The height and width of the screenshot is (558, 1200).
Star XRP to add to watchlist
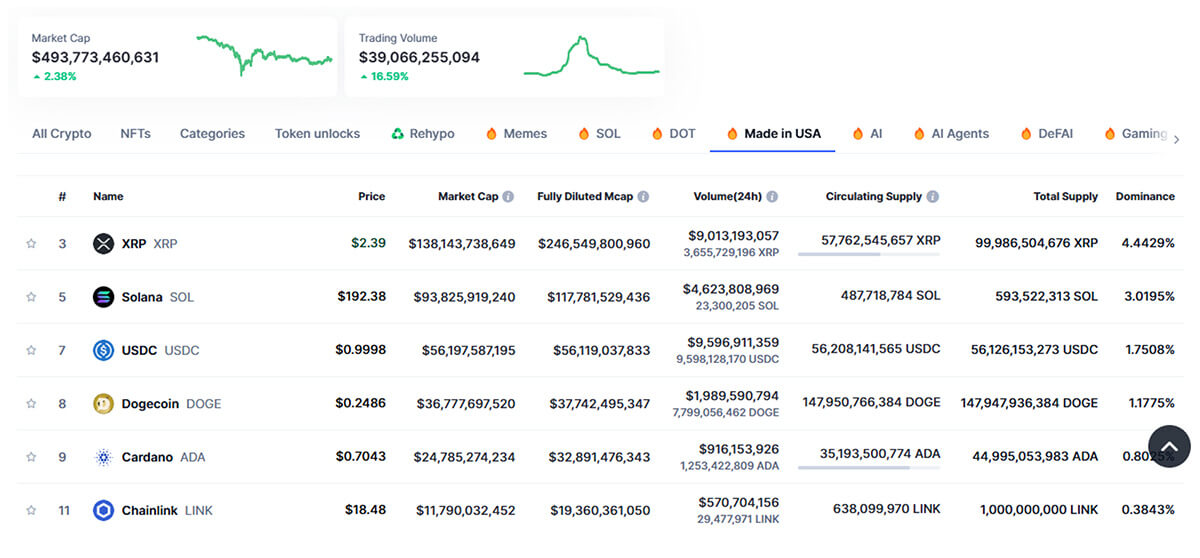tap(31, 243)
